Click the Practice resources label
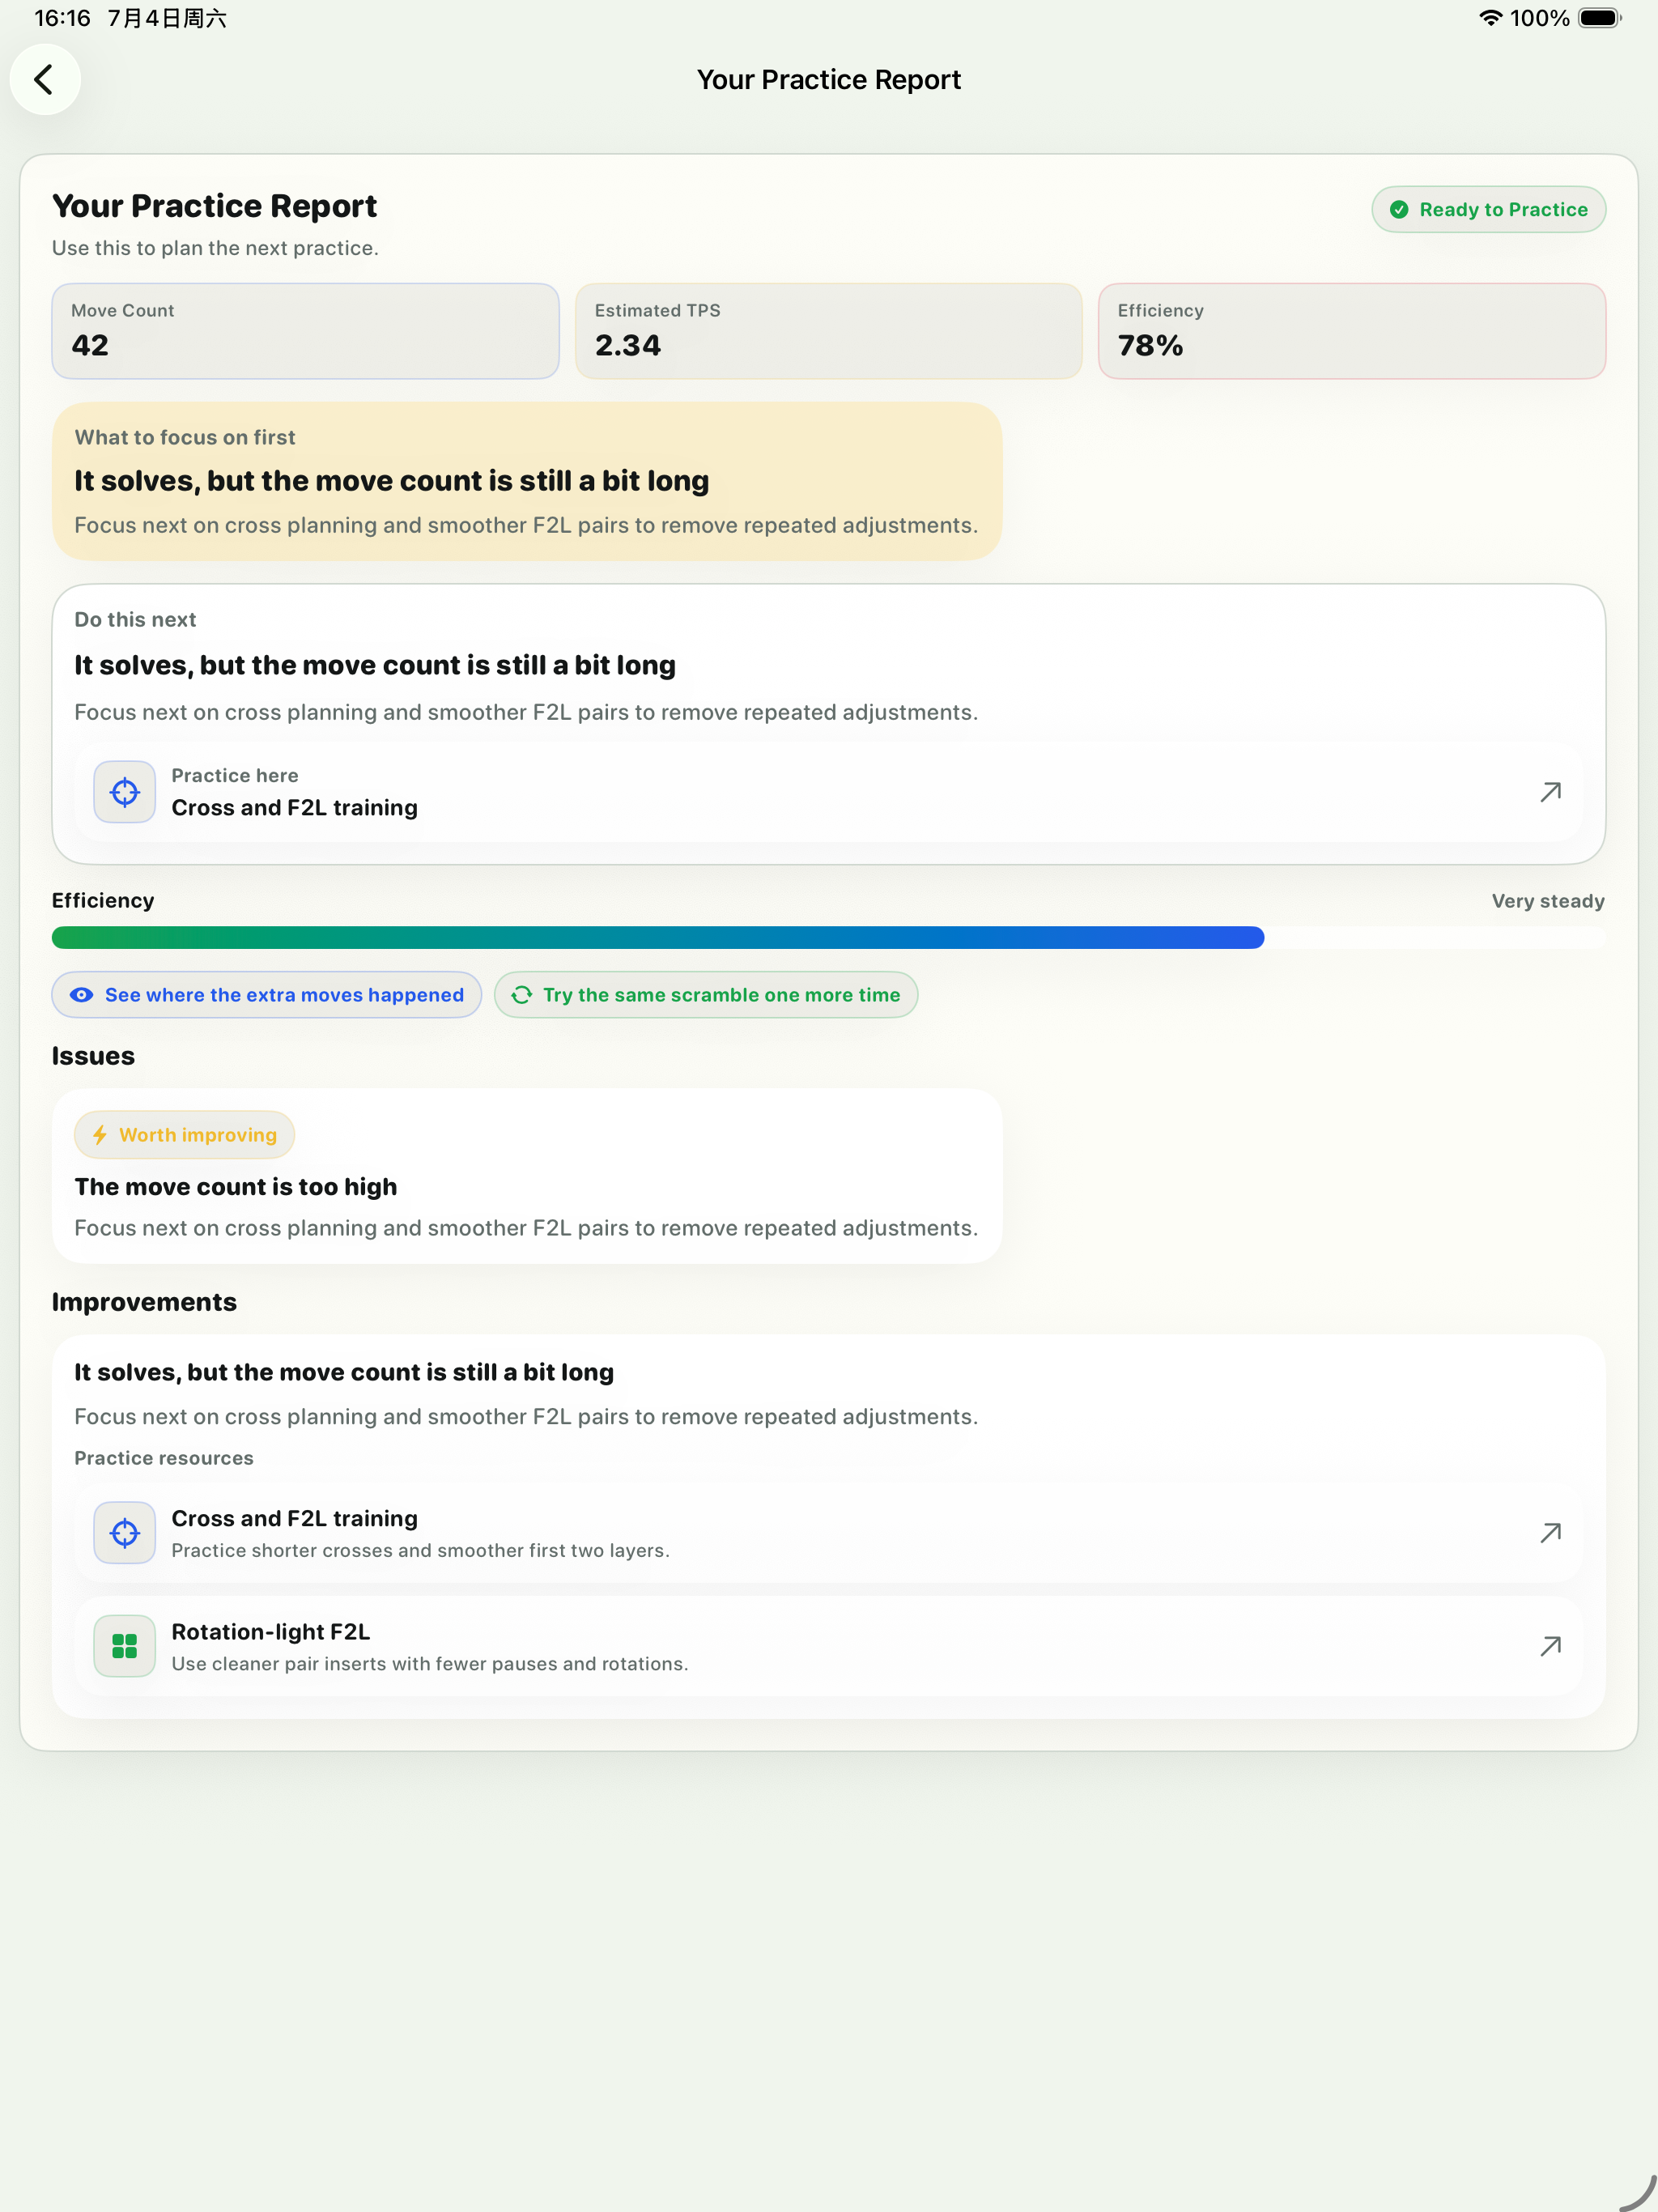The image size is (1658, 2212). 164,1458
